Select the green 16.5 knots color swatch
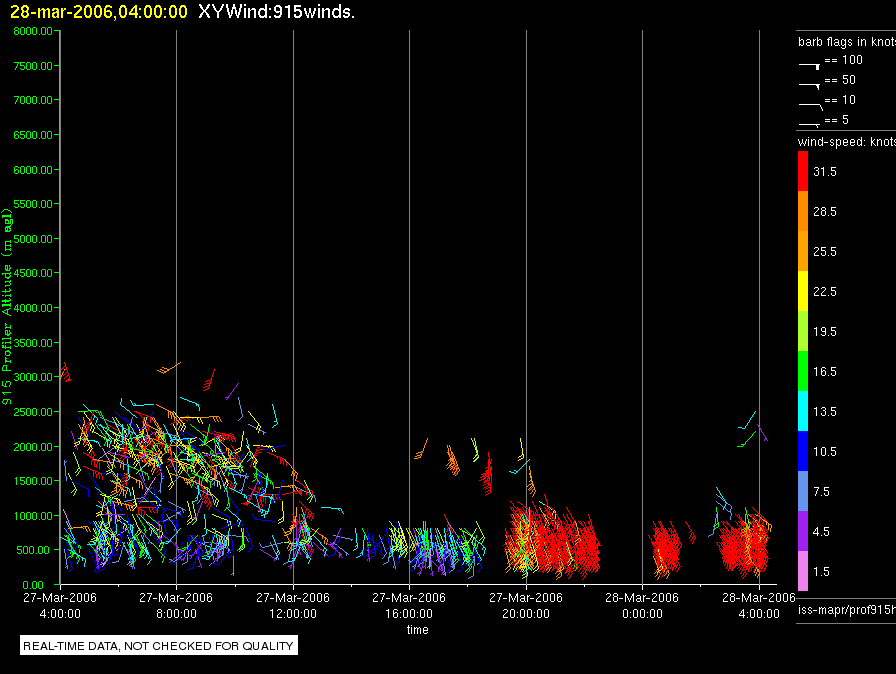Viewport: 896px width, 674px height. pos(803,371)
